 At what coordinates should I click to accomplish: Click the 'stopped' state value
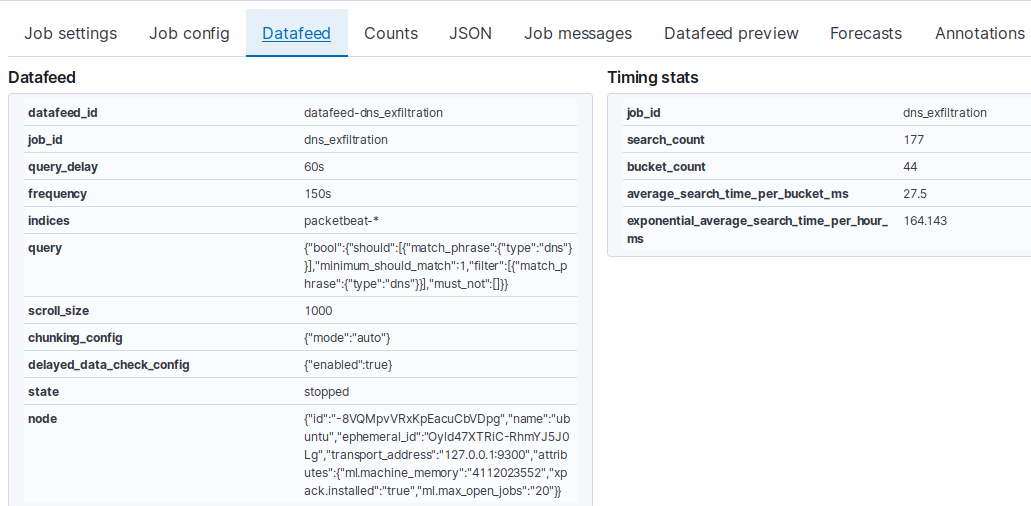tap(326, 392)
